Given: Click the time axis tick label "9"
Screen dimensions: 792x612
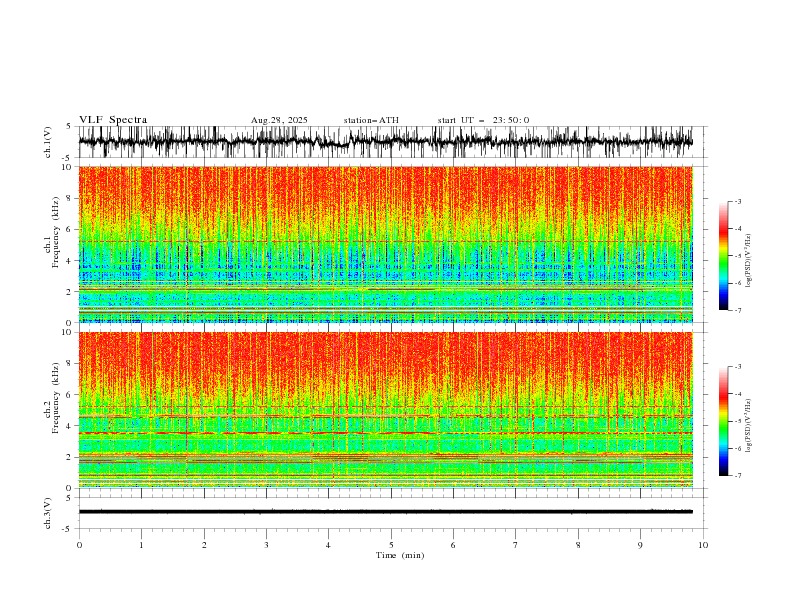Looking at the screenshot, I should 640,545.
